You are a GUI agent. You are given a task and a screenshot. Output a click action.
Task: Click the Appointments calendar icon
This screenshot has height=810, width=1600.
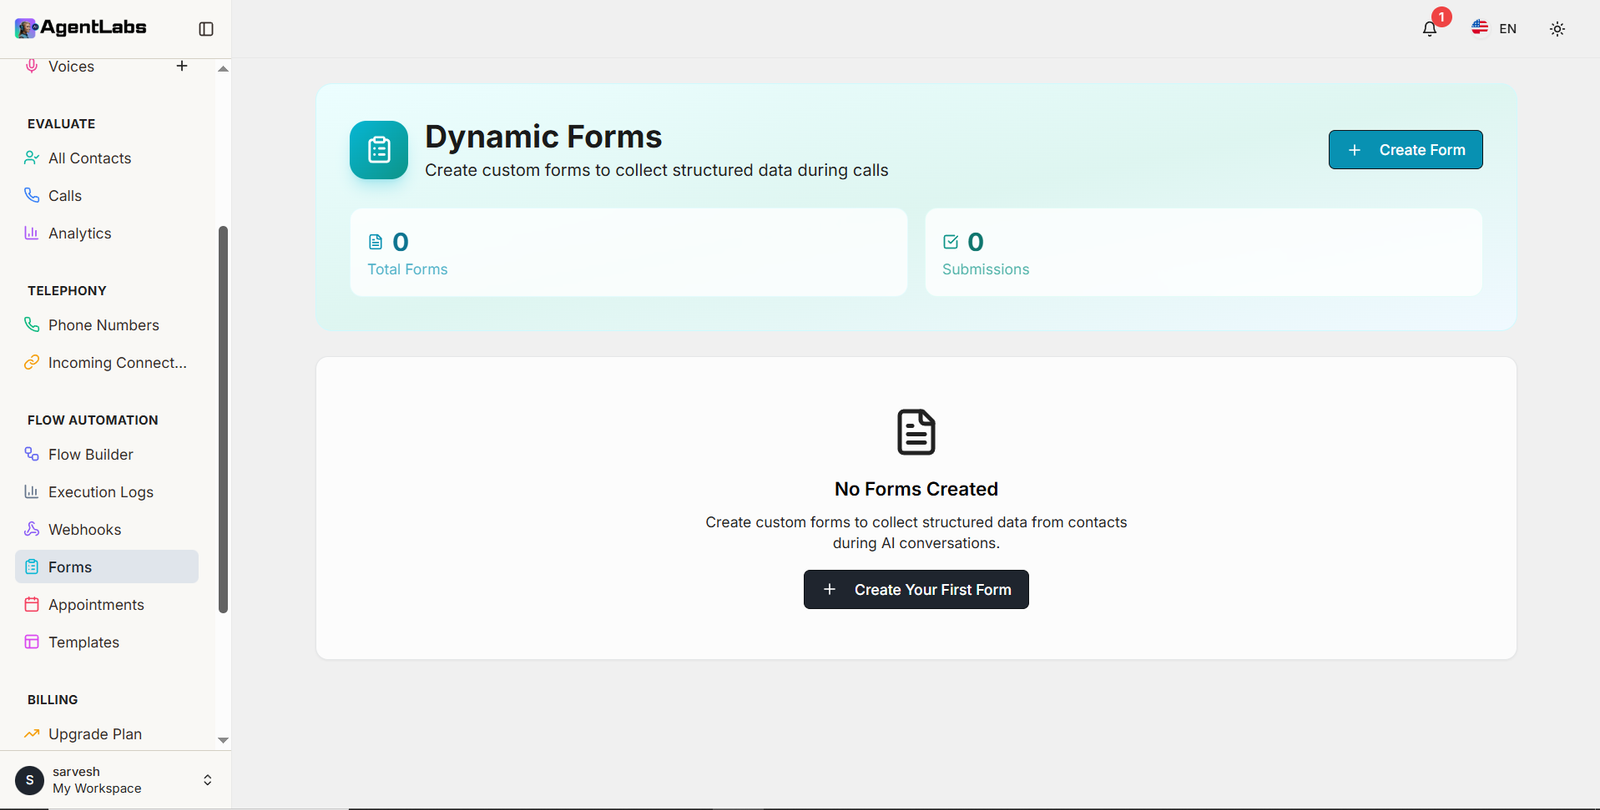coord(32,604)
